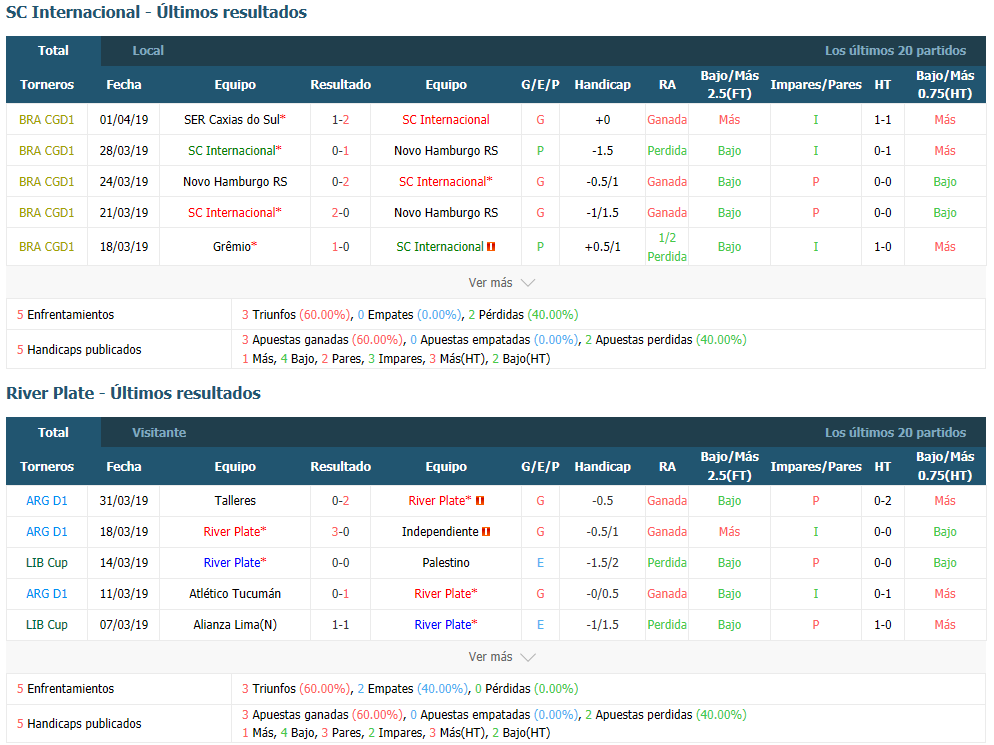994x745 pixels.
Task: Open Atlético Tucumán team link
Action: click(235, 594)
